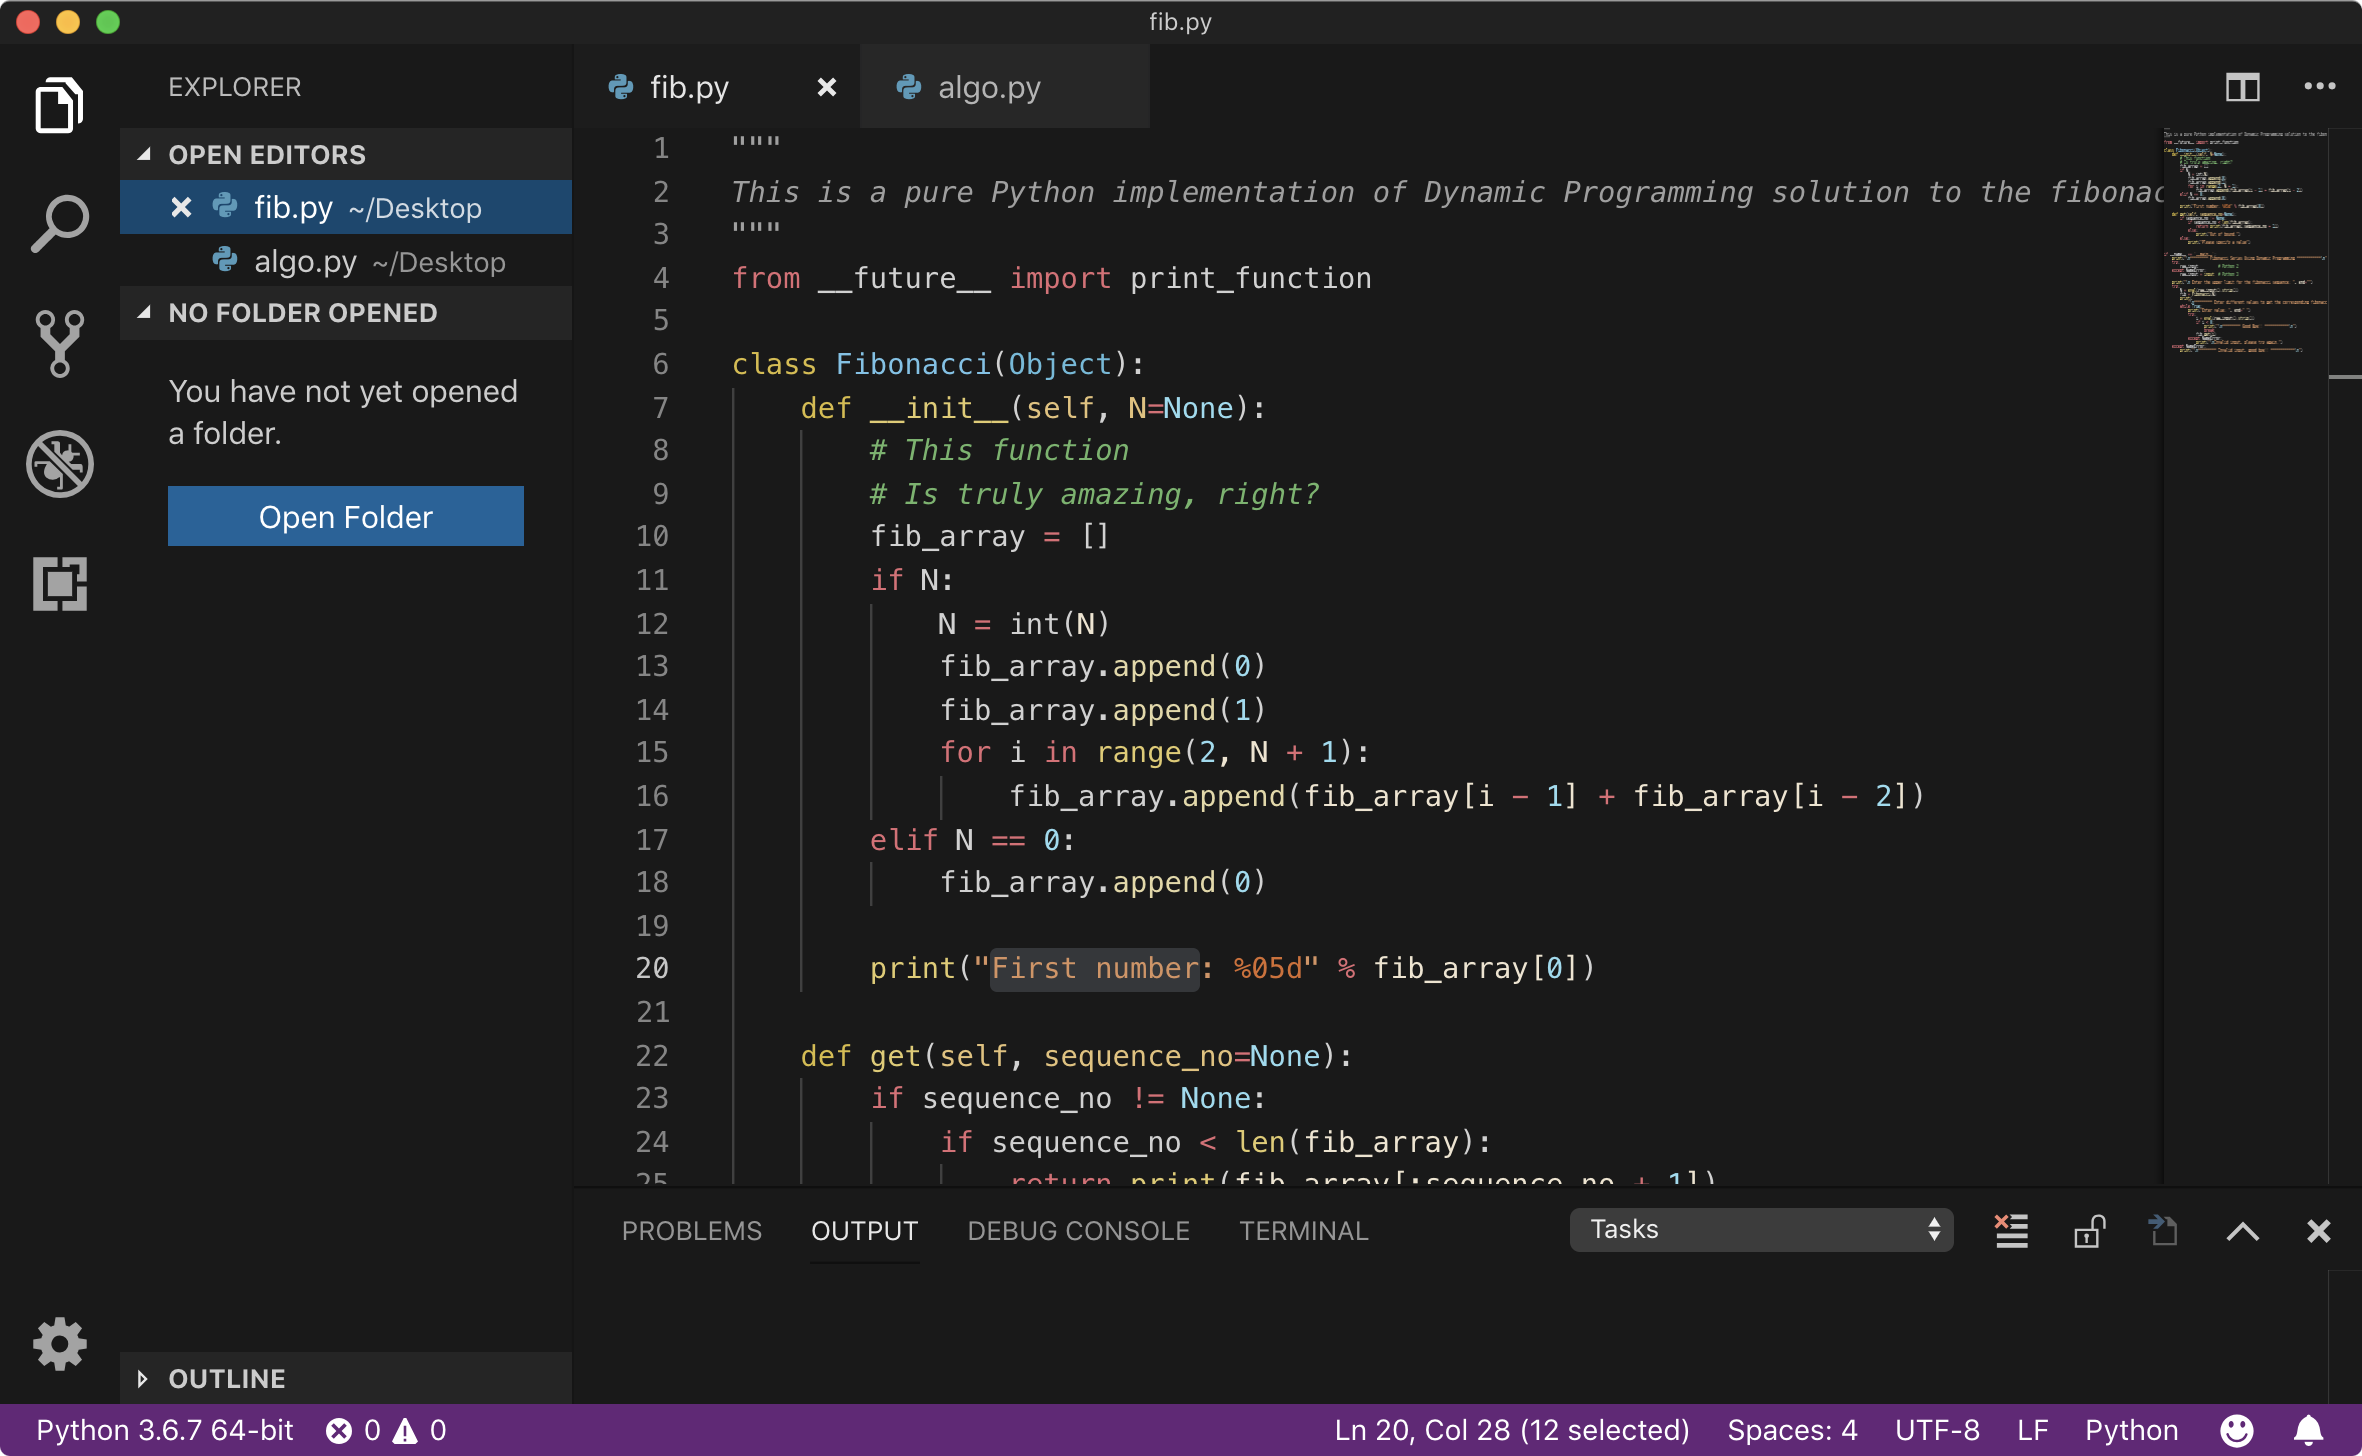Open the Debug view in activity bar
The height and width of the screenshot is (1456, 2362).
[x=59, y=464]
